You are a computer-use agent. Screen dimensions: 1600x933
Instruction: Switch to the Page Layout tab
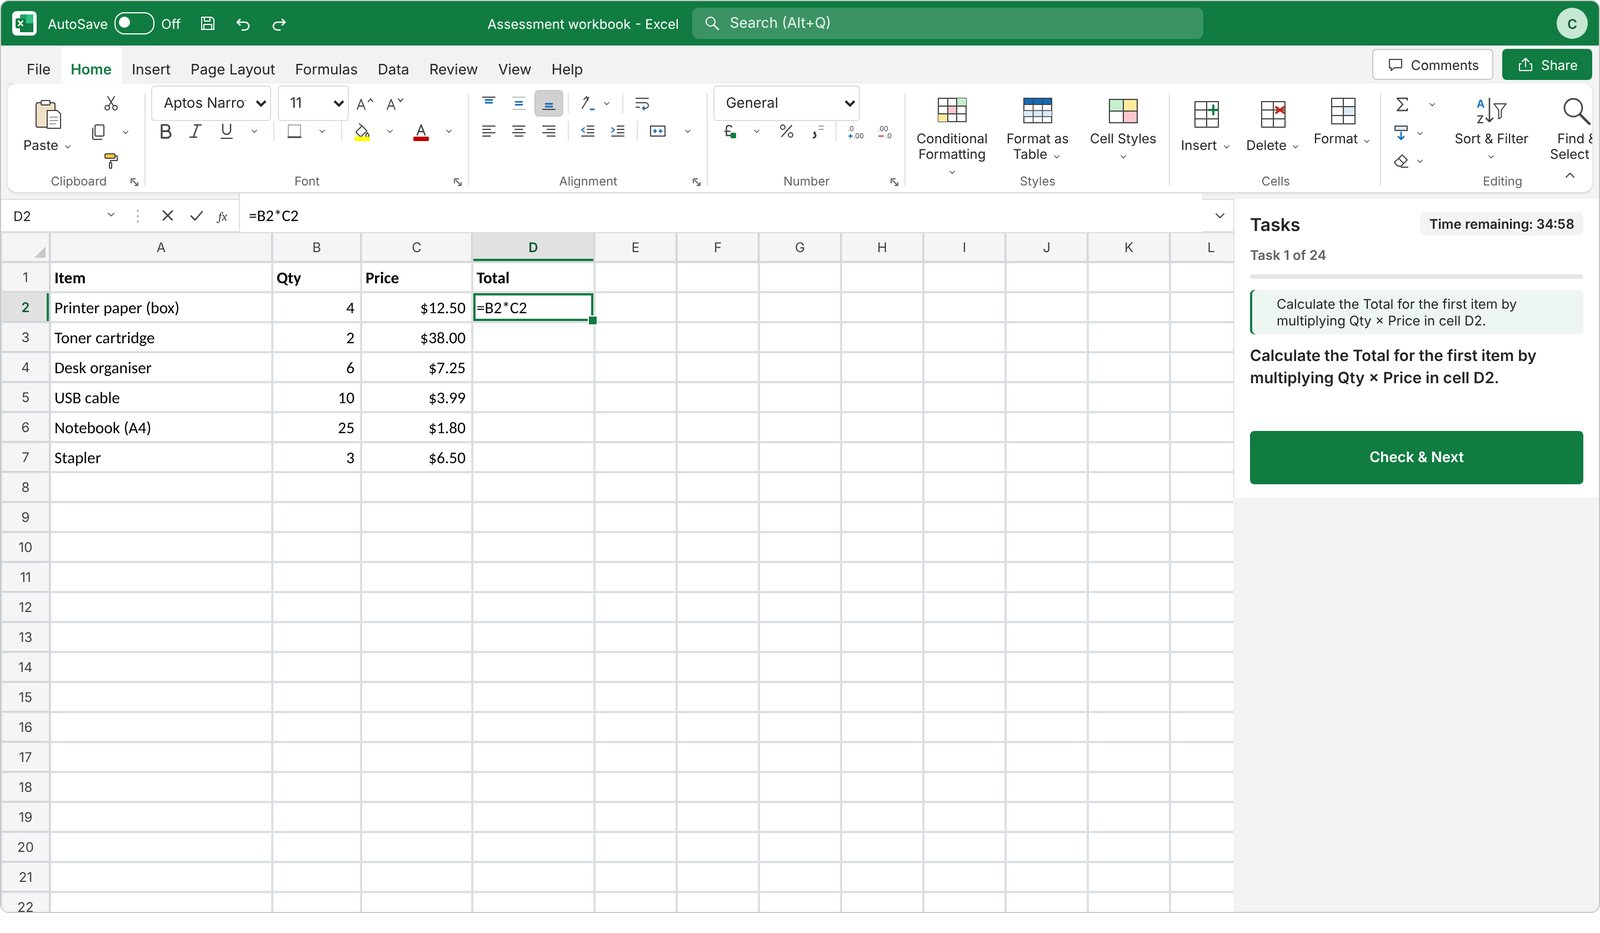[x=233, y=69]
